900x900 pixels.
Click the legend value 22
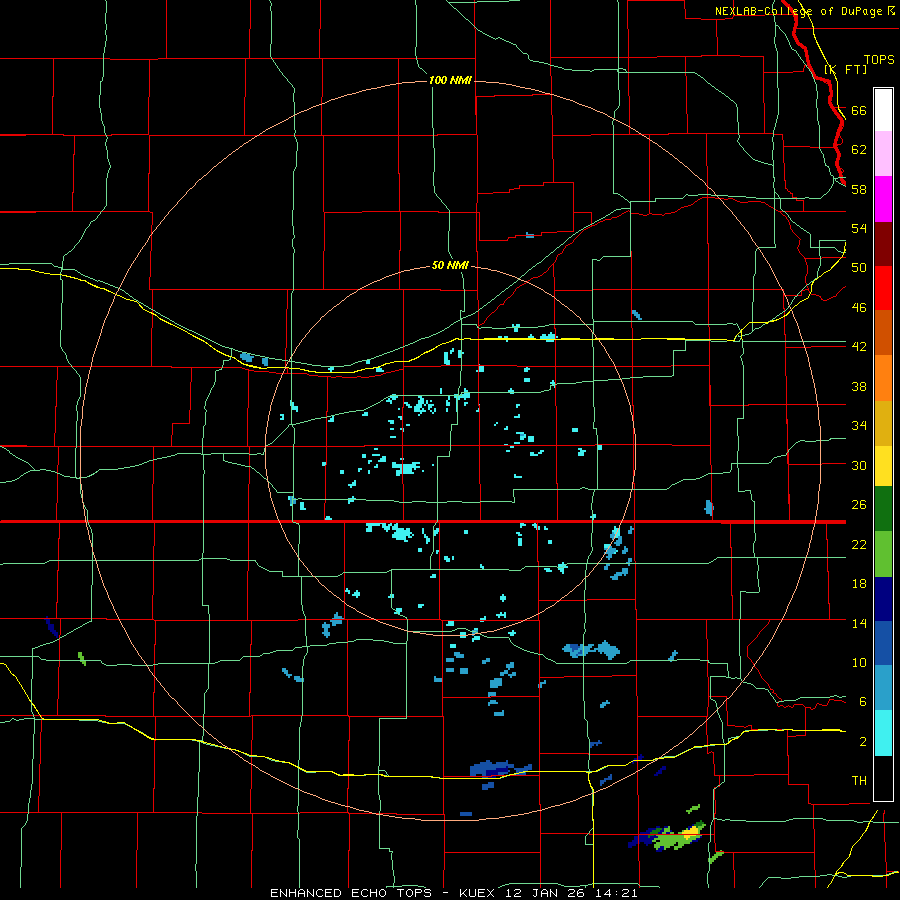[x=859, y=544]
